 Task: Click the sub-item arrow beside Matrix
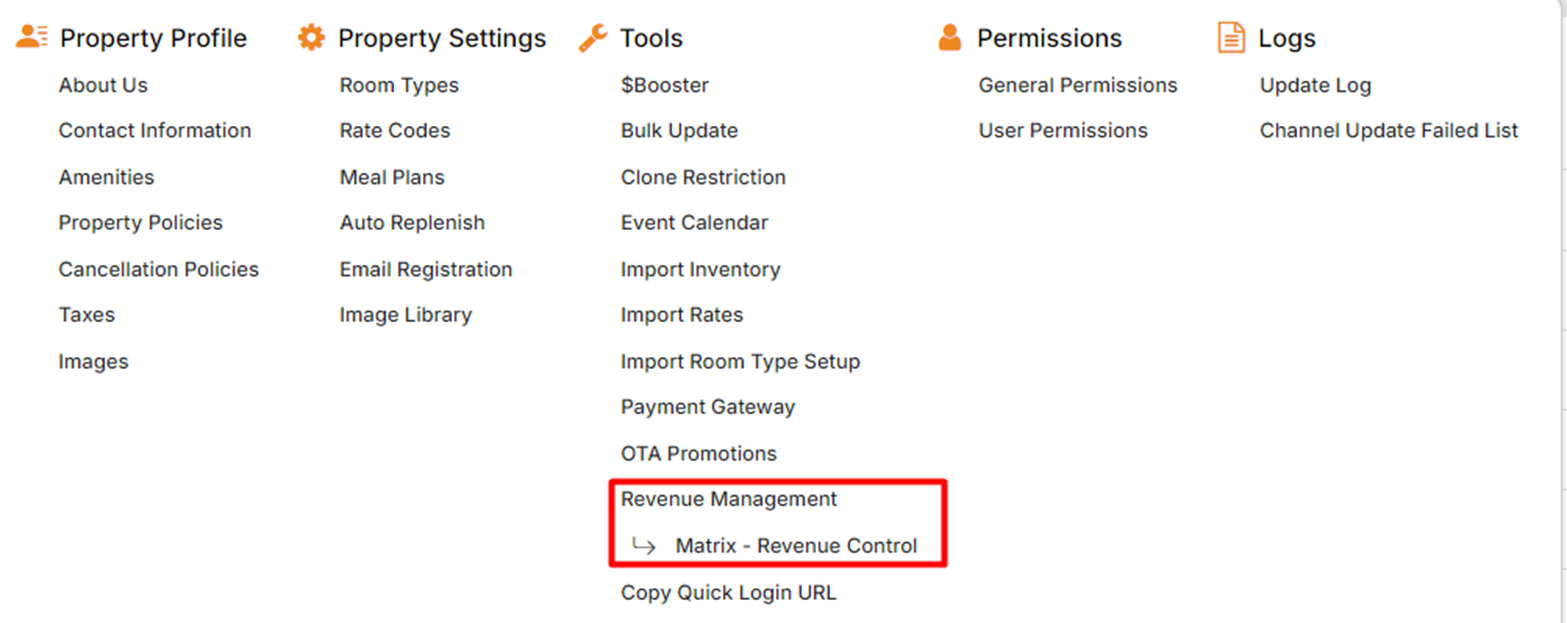pyautogui.click(x=645, y=546)
